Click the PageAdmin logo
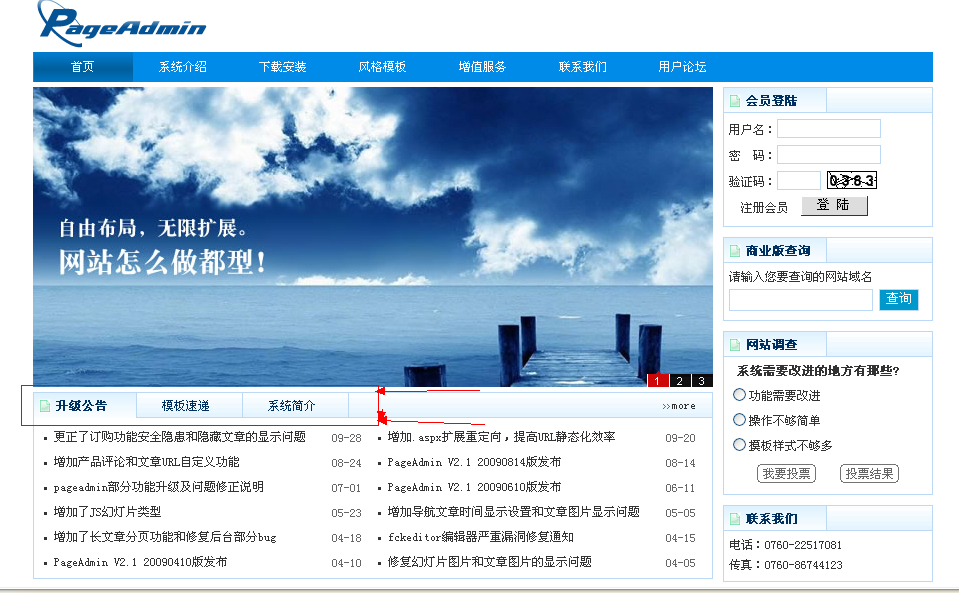The image size is (959, 593). (x=121, y=24)
